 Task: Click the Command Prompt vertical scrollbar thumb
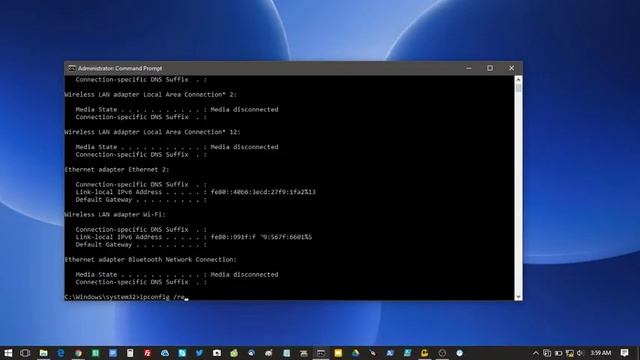click(x=518, y=88)
